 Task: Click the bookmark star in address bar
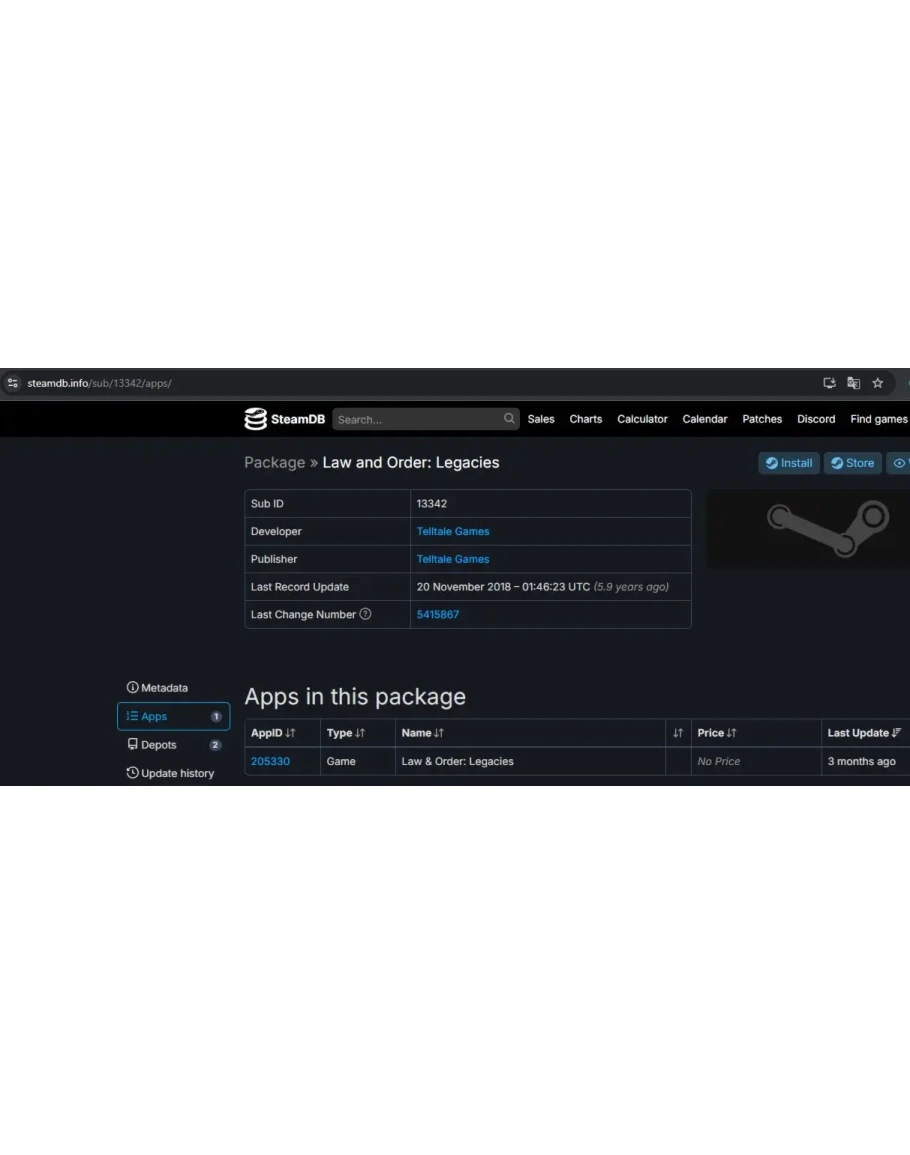click(878, 383)
